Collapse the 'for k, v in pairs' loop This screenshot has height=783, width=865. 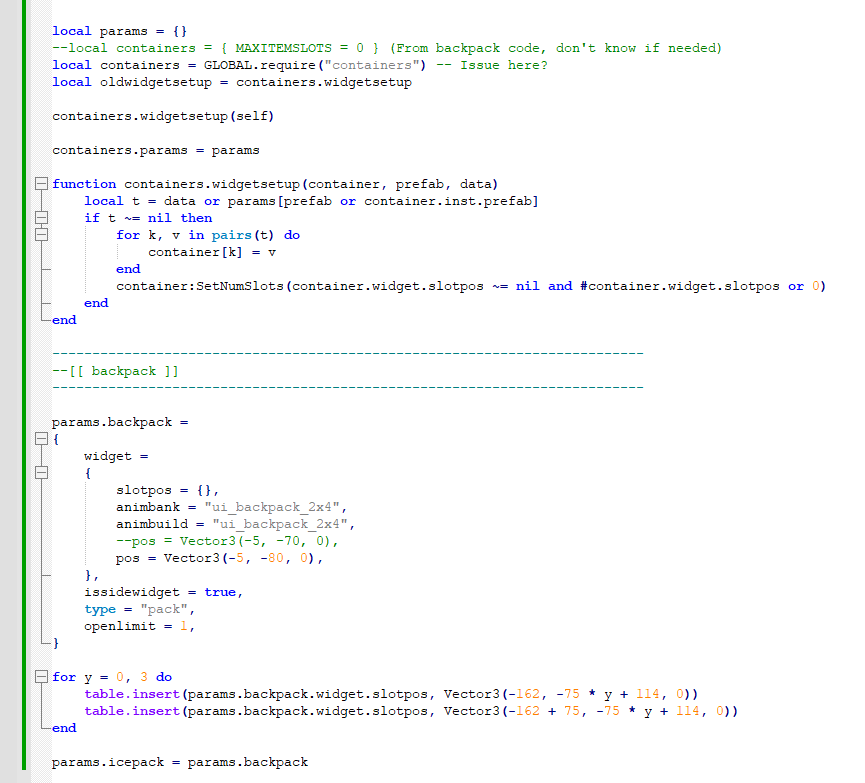39,234
